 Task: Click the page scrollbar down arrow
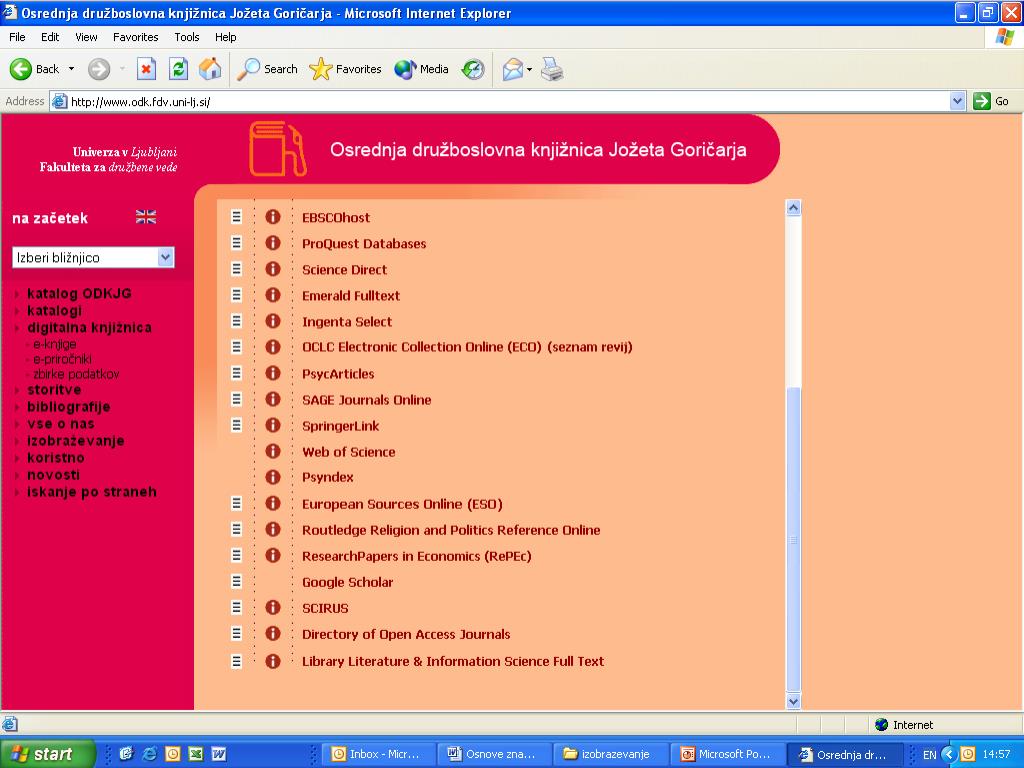coord(793,701)
